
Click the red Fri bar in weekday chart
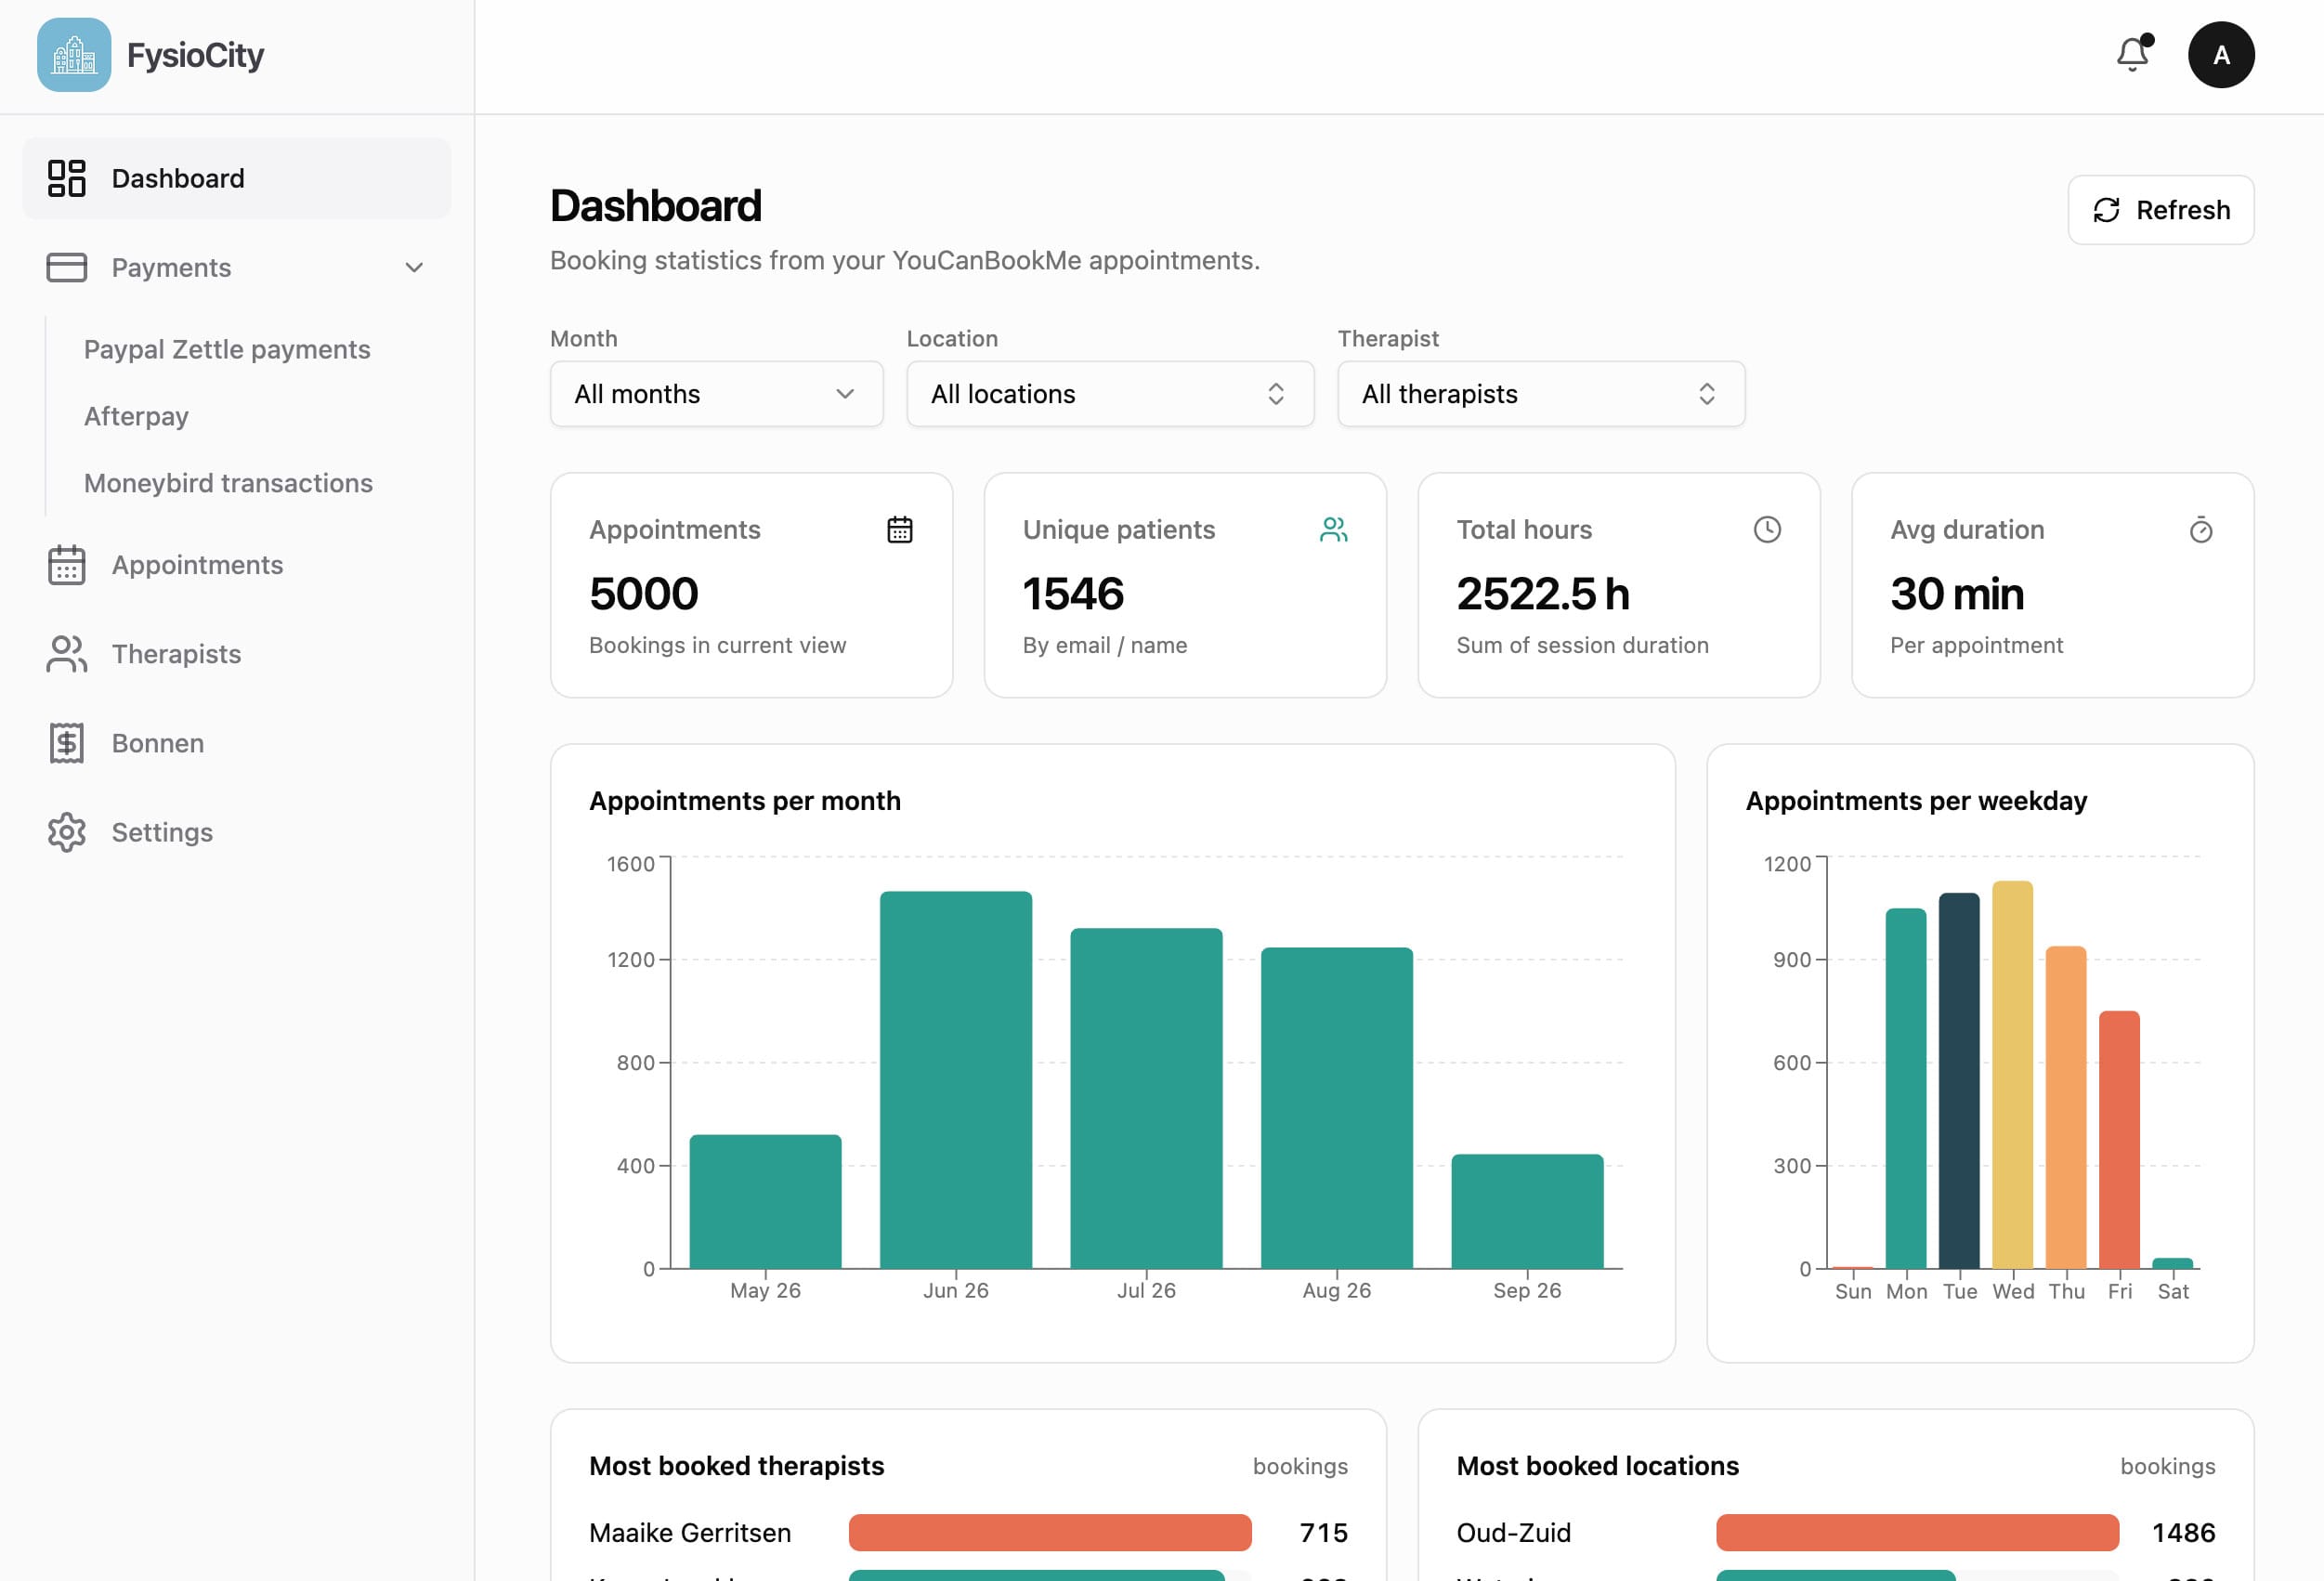pyautogui.click(x=2119, y=1139)
